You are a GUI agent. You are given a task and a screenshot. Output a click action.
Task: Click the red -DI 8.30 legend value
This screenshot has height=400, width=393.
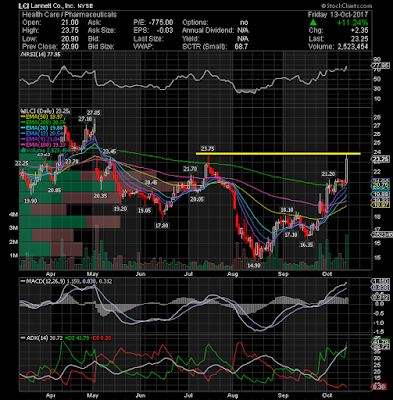pos(100,338)
